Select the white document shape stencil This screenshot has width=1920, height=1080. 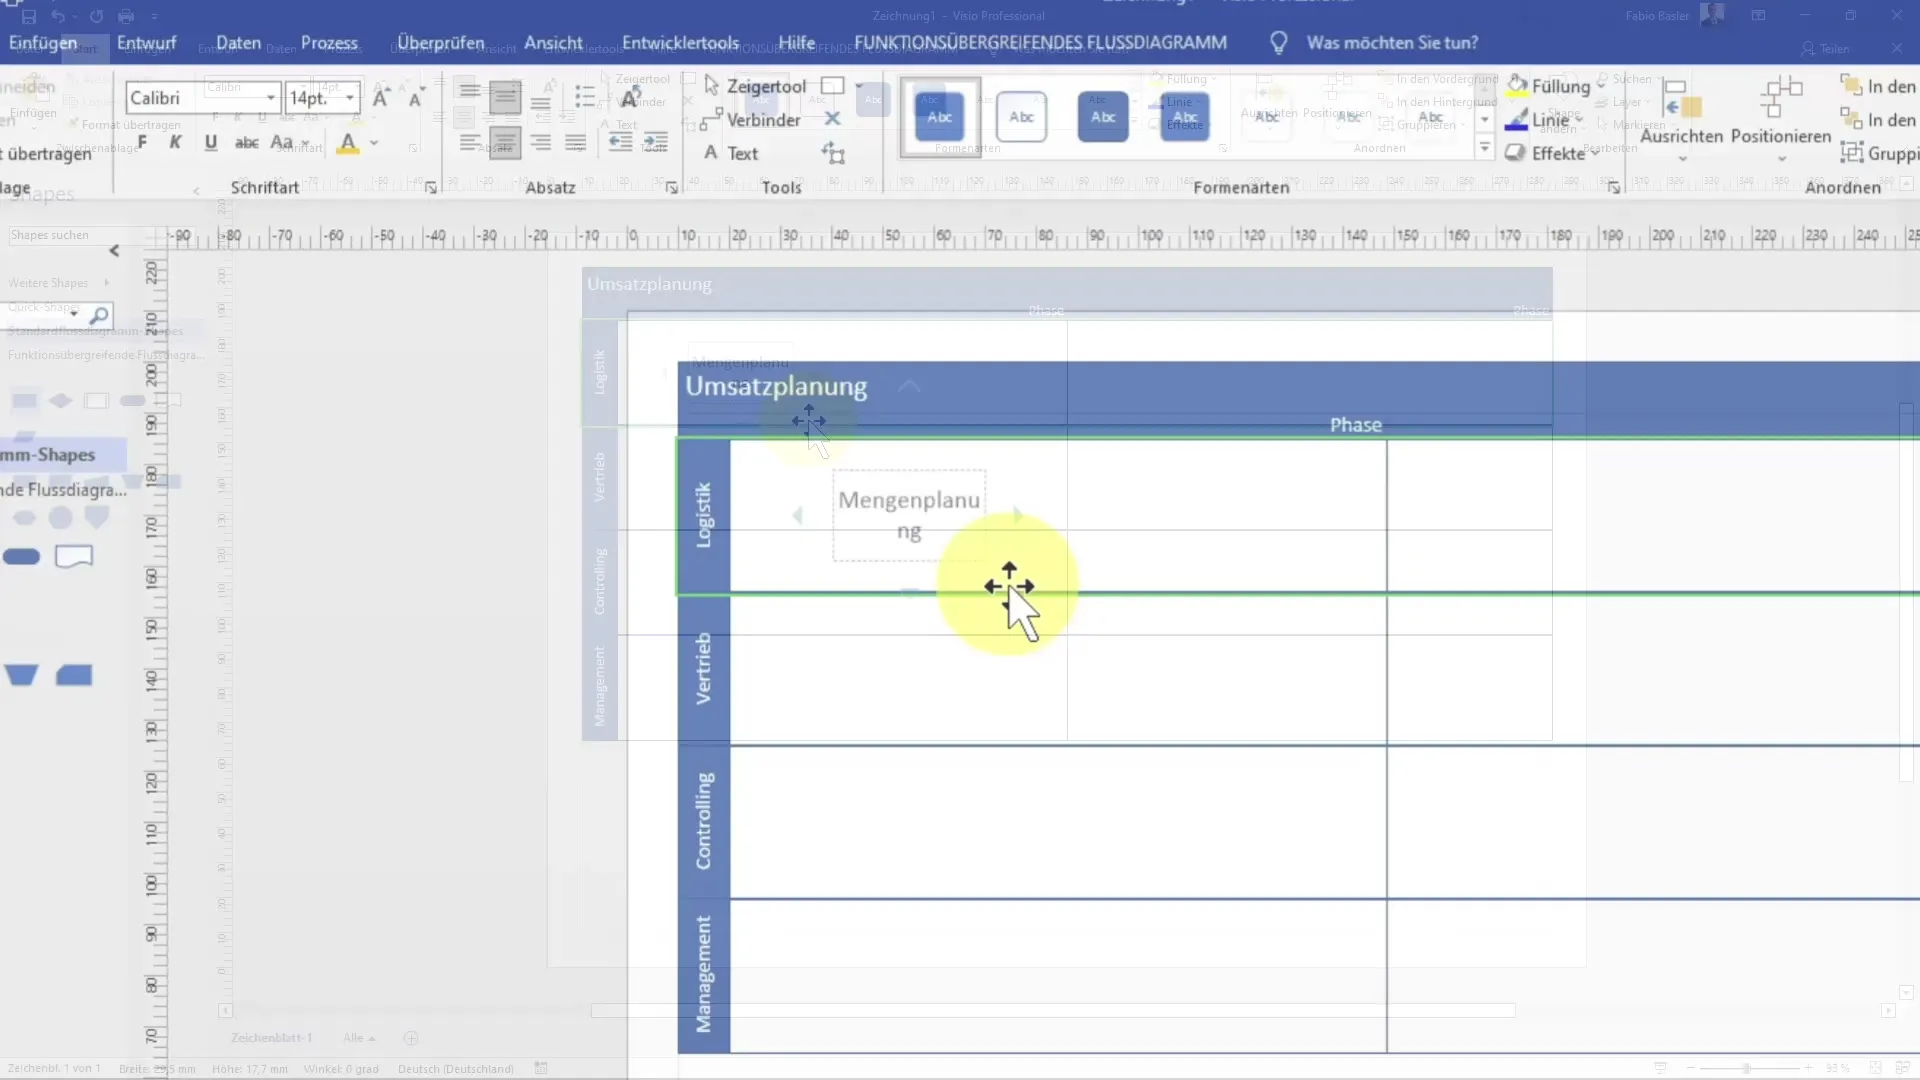[x=74, y=557]
